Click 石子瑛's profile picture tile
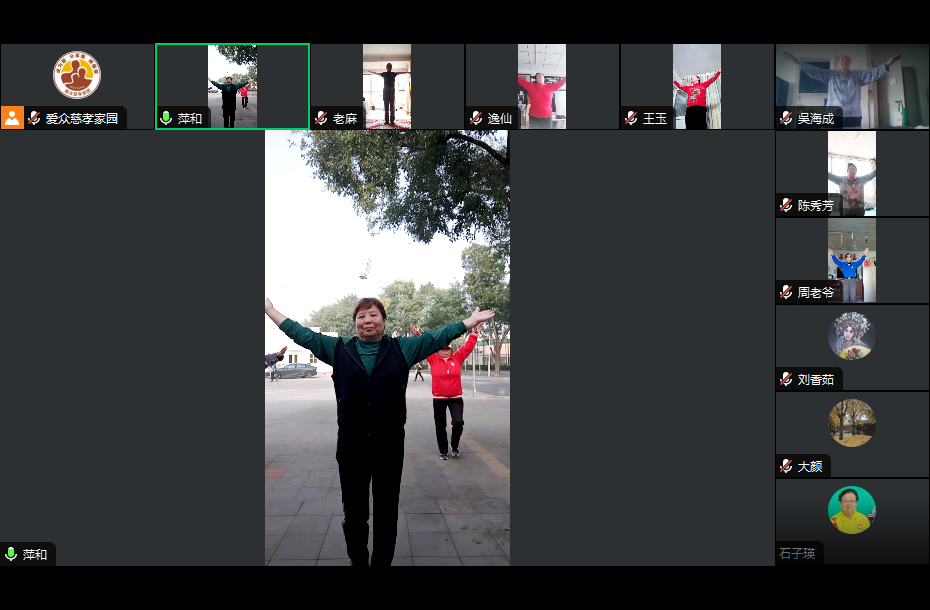The image size is (930, 610). click(x=852, y=510)
